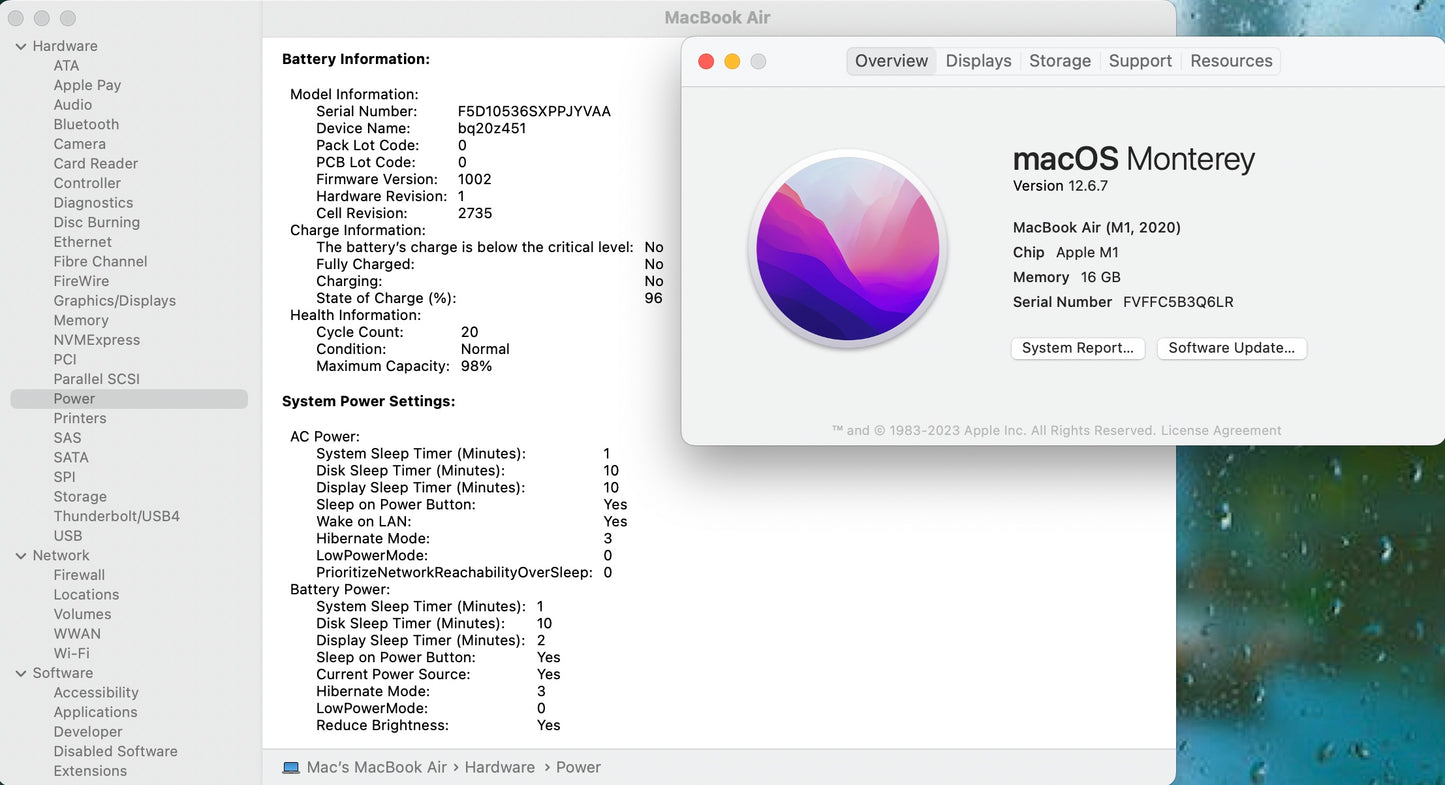Go to the Resources tab
1445x785 pixels.
(x=1230, y=61)
